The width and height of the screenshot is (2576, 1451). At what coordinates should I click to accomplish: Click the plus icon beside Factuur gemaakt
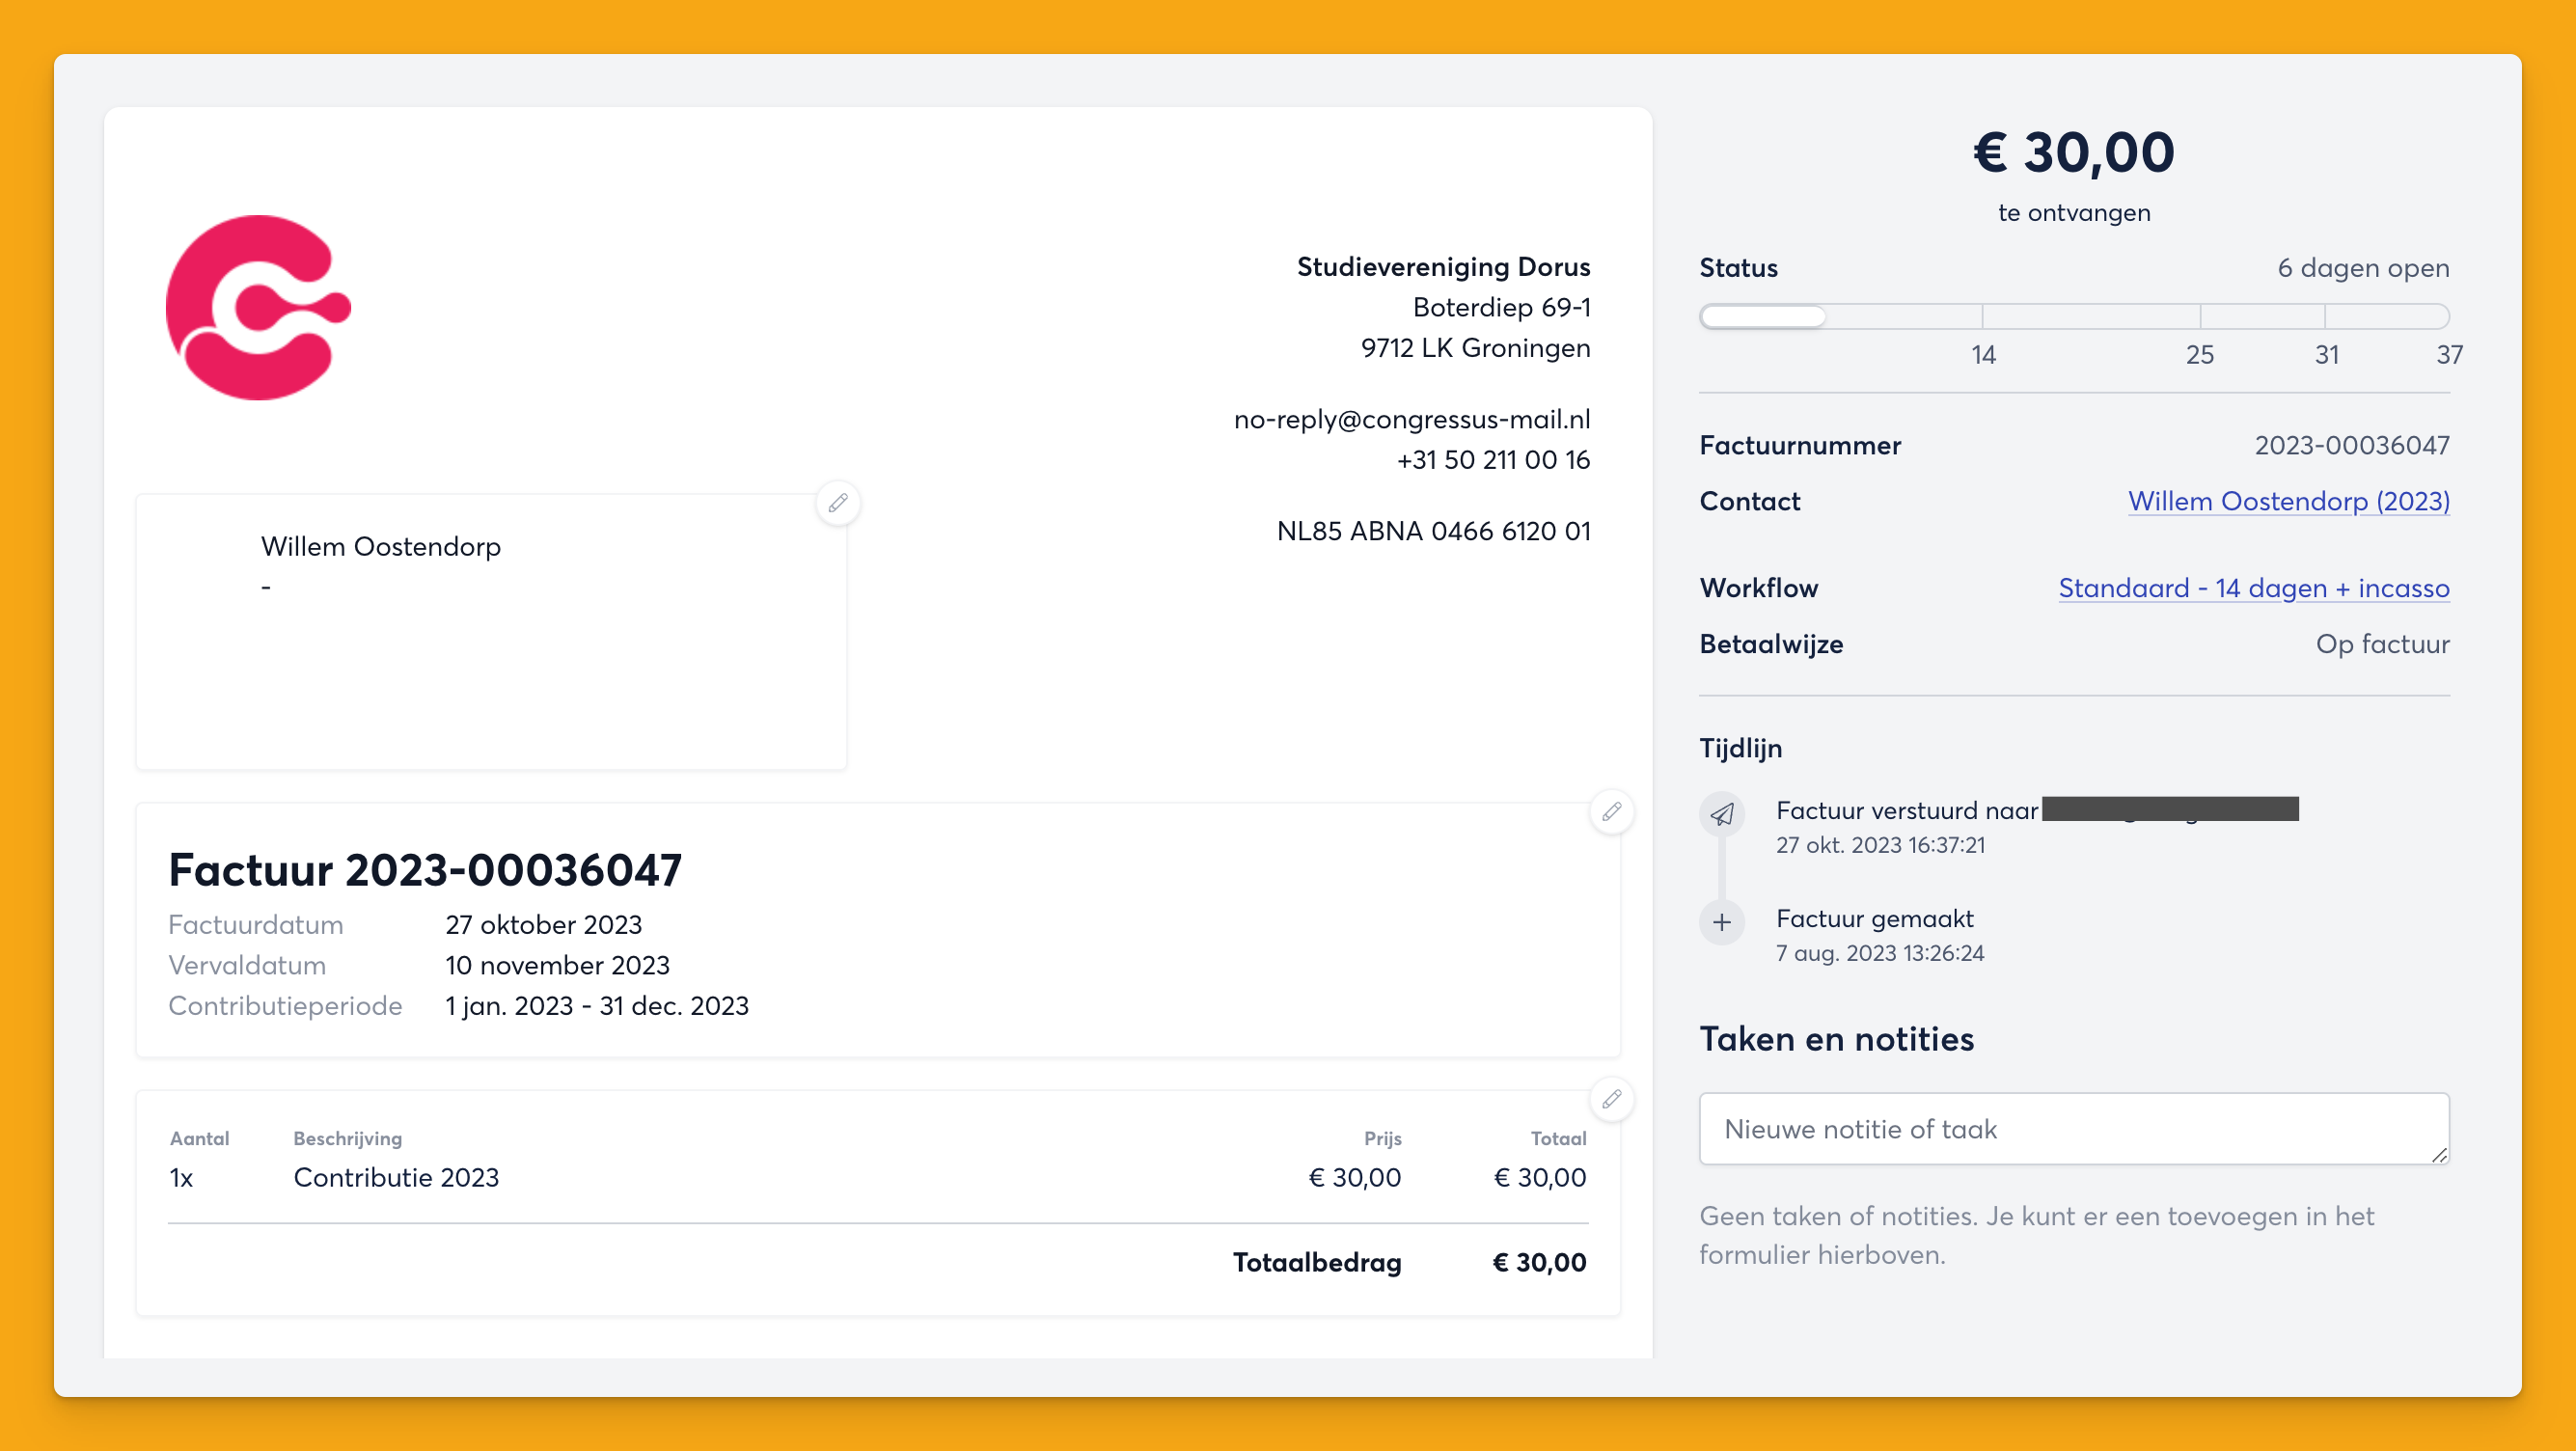tap(1721, 922)
